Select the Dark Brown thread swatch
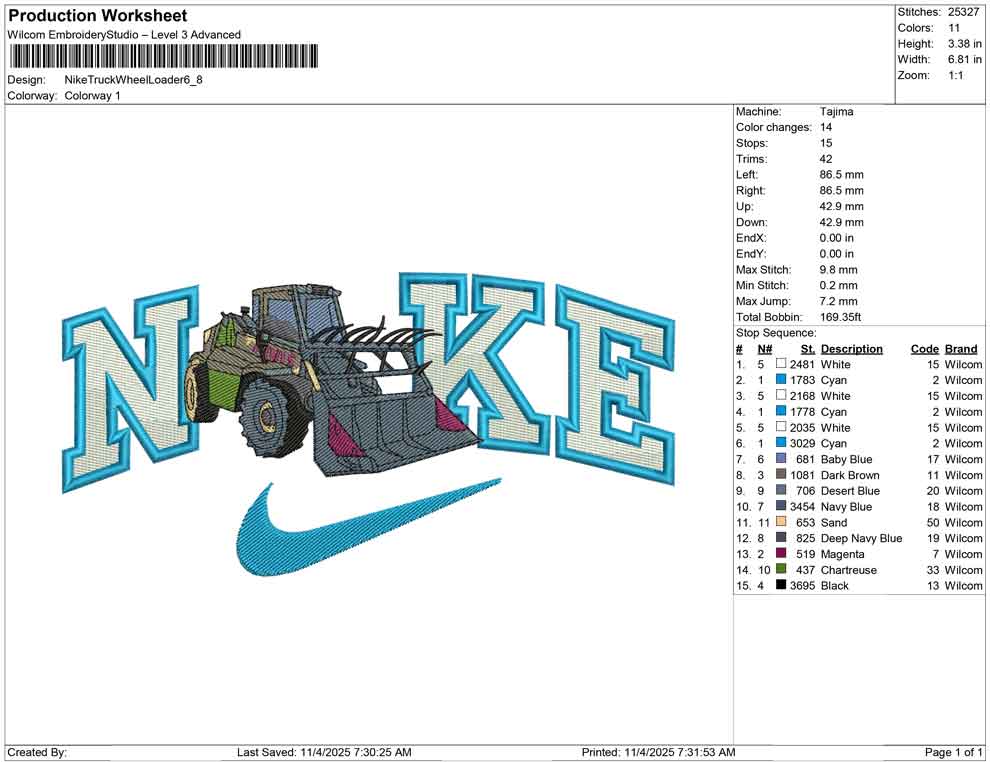990x762 pixels. click(x=780, y=475)
